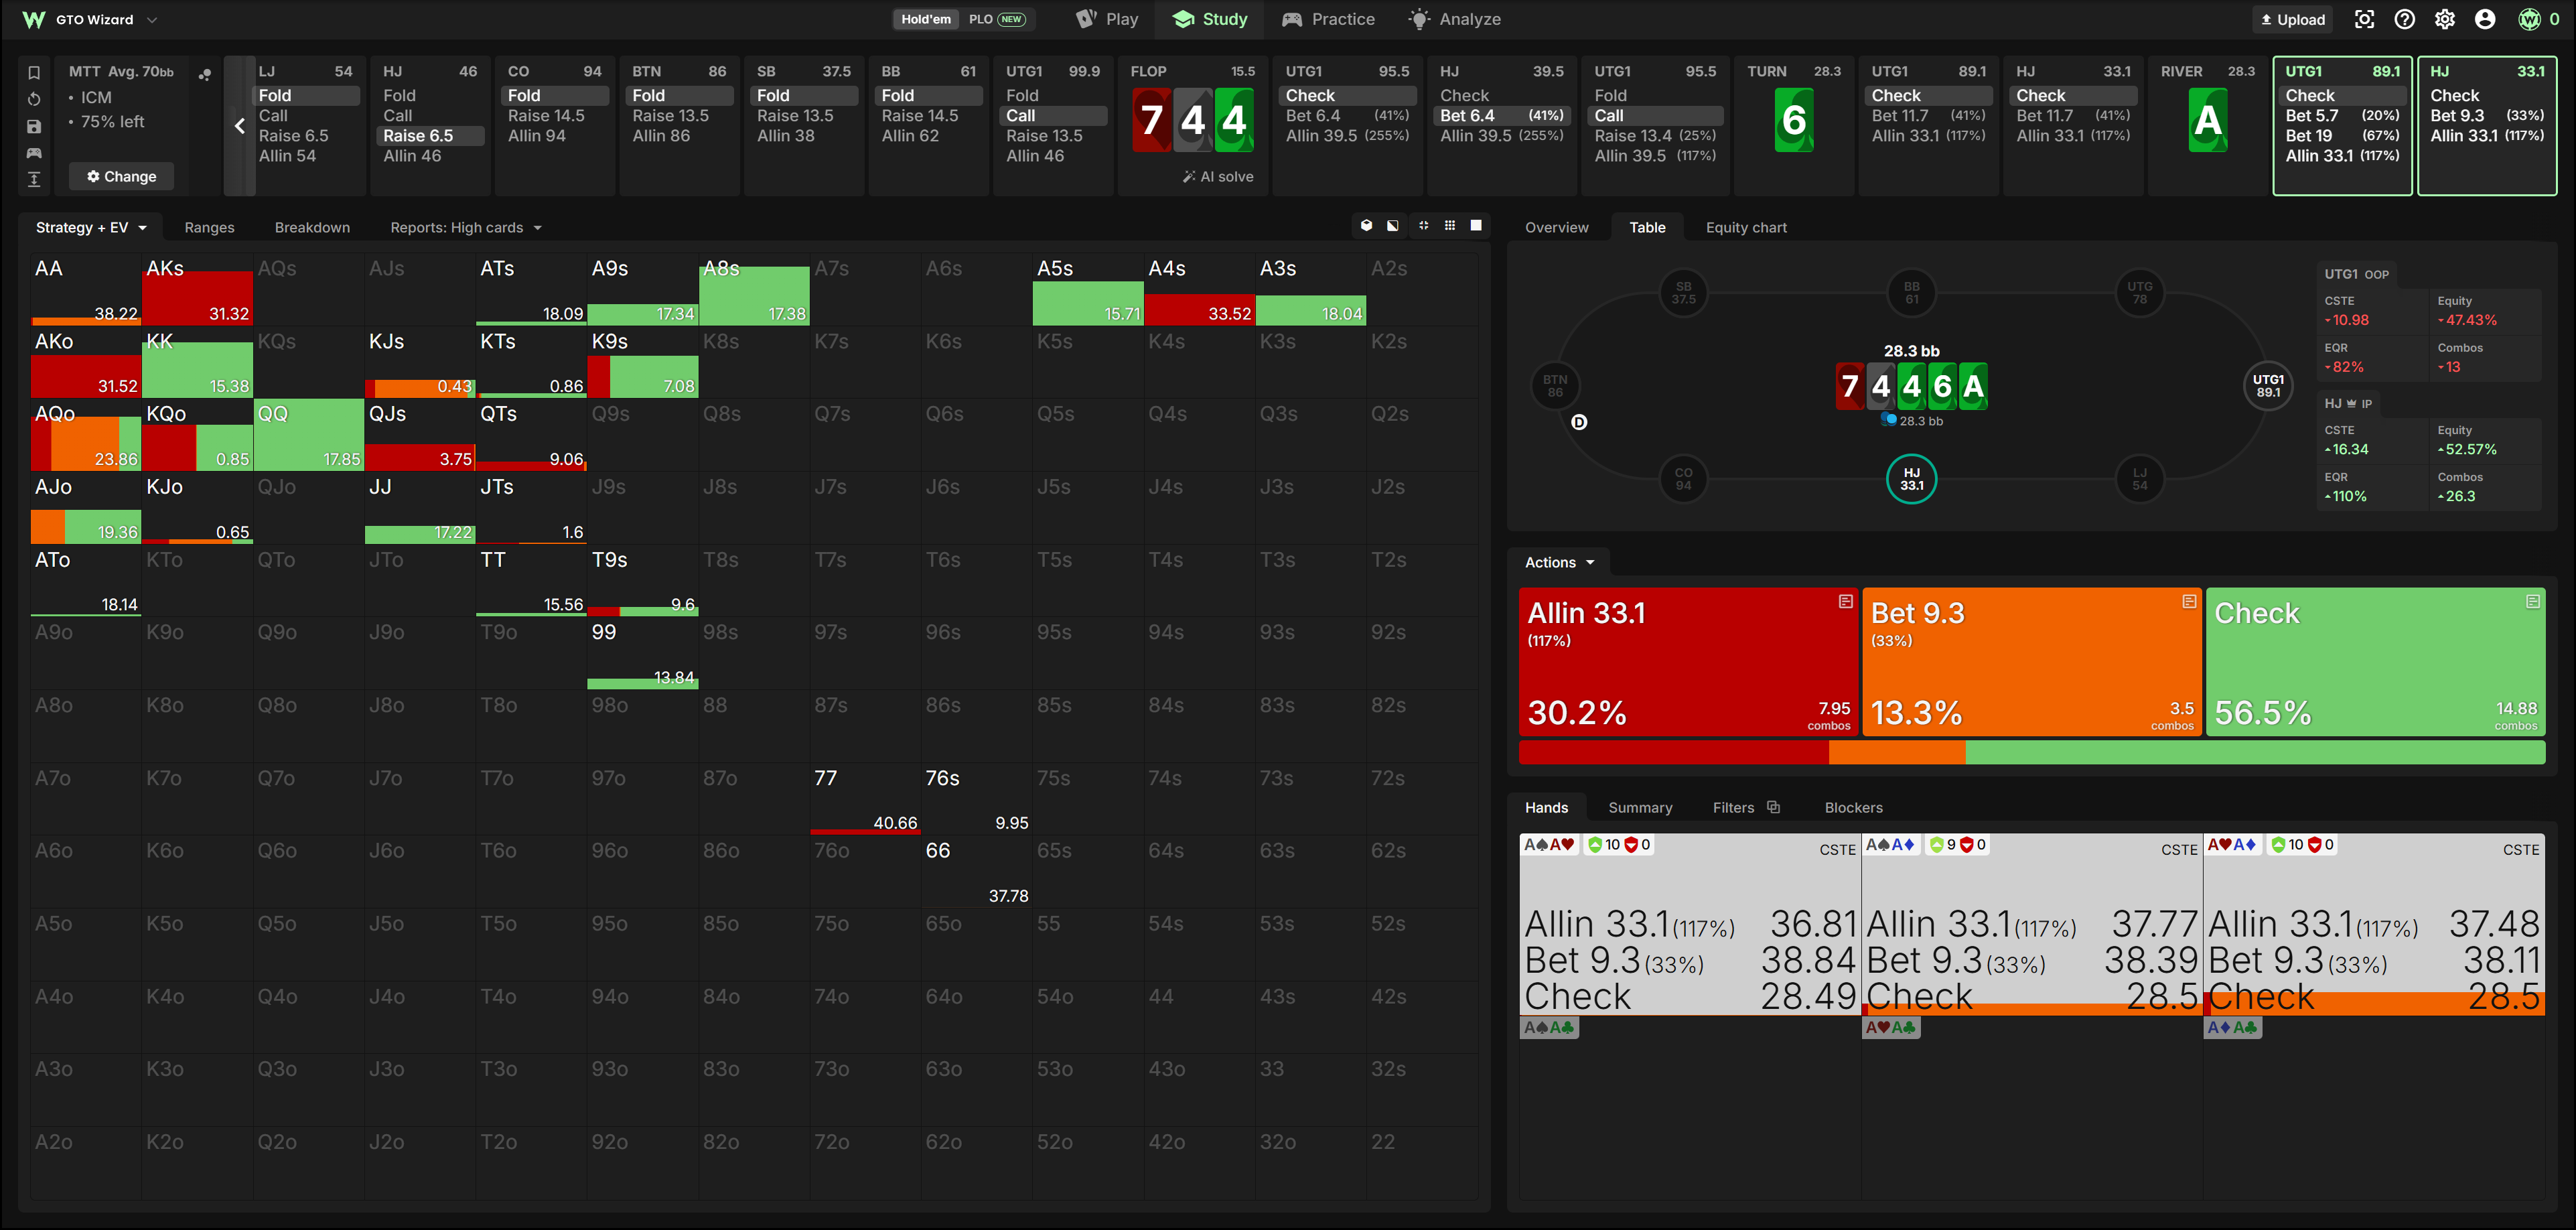Click the bookmark icon in the left sidebar

(34, 72)
